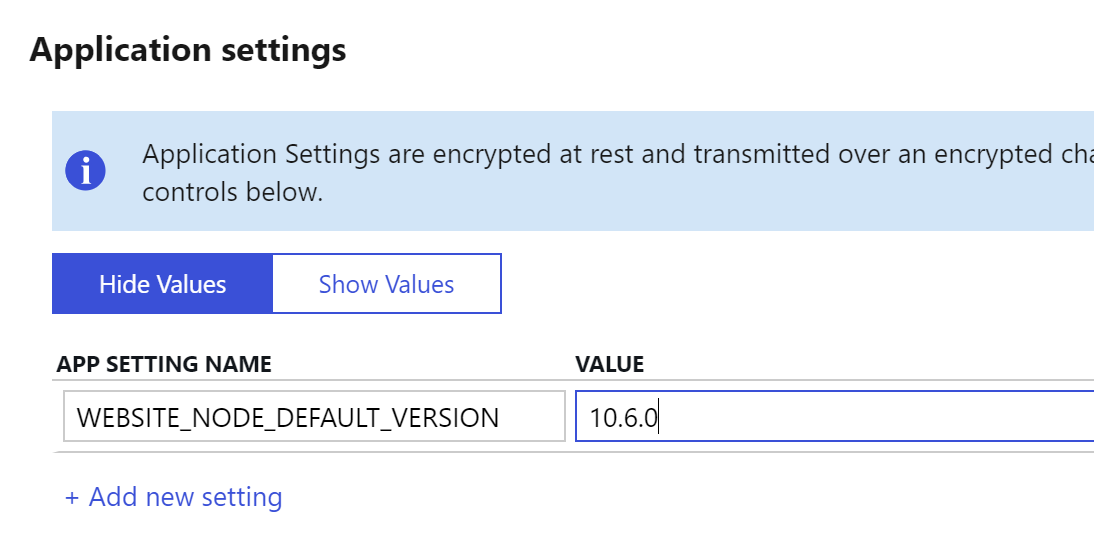1094x560 pixels.
Task: Click the encrypted-at-rest information banner text
Action: [x=600, y=155]
